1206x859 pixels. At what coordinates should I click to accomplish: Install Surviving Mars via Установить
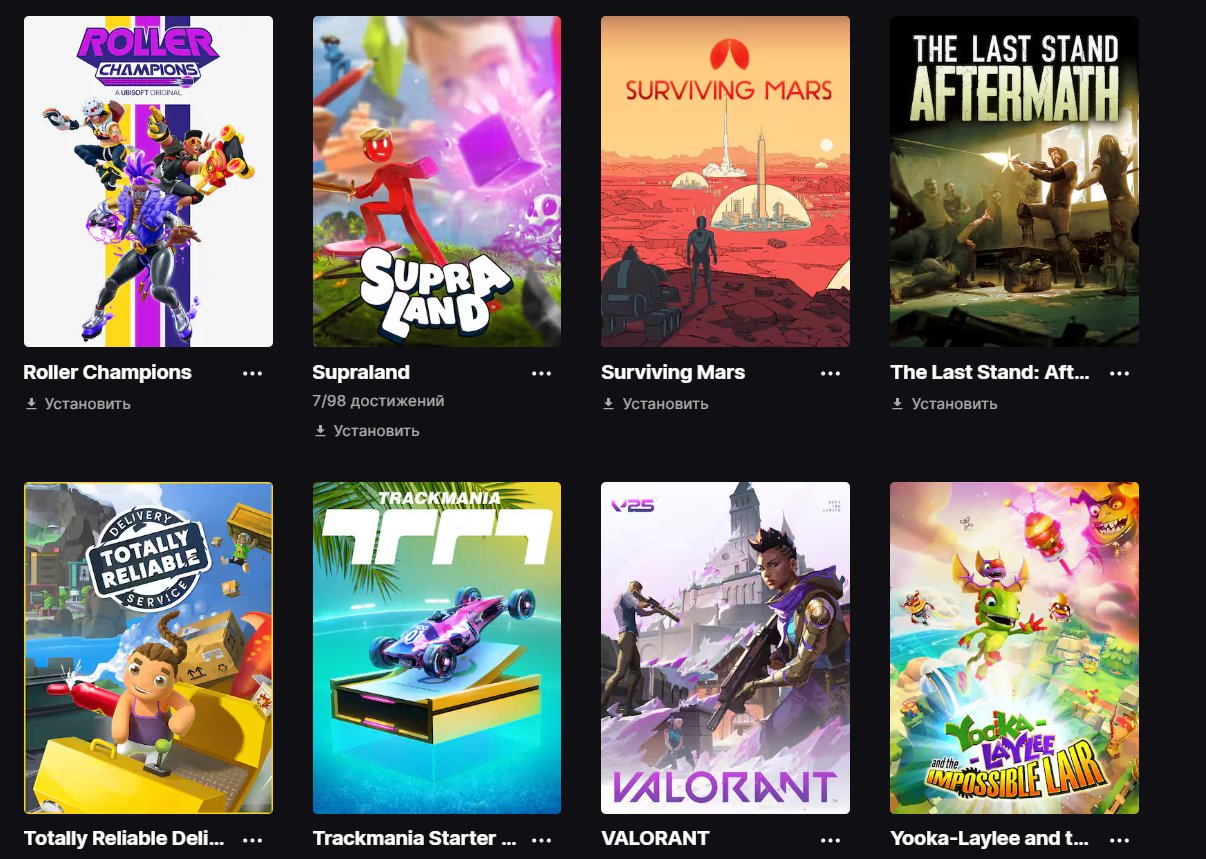(656, 404)
